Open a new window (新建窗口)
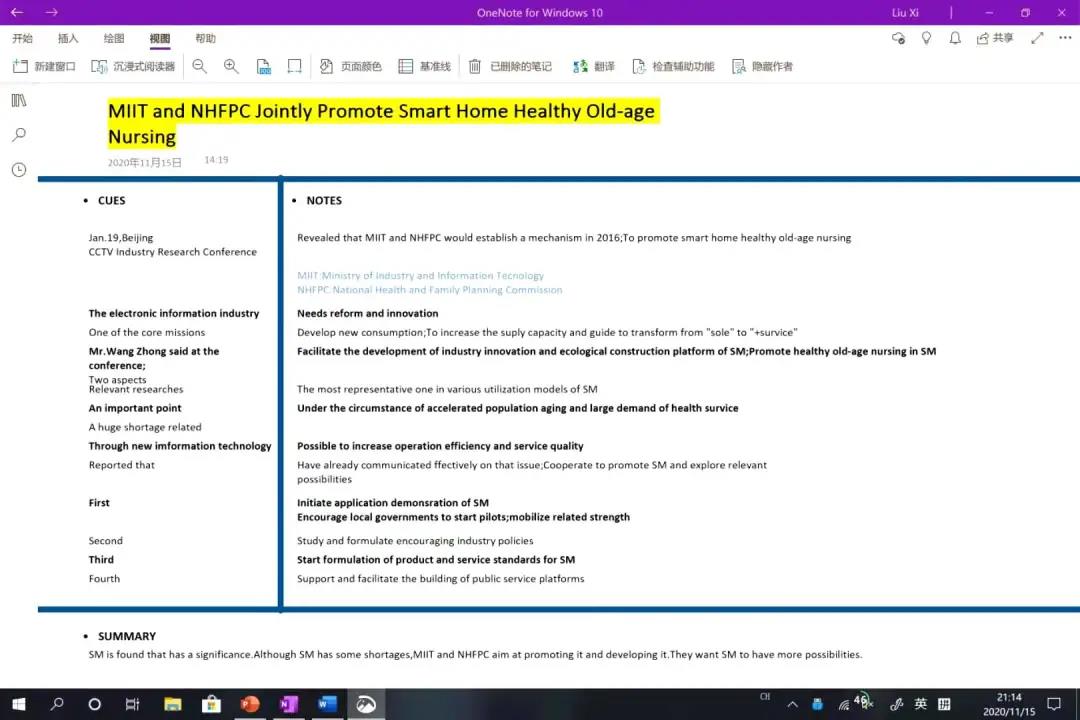 [x=44, y=66]
